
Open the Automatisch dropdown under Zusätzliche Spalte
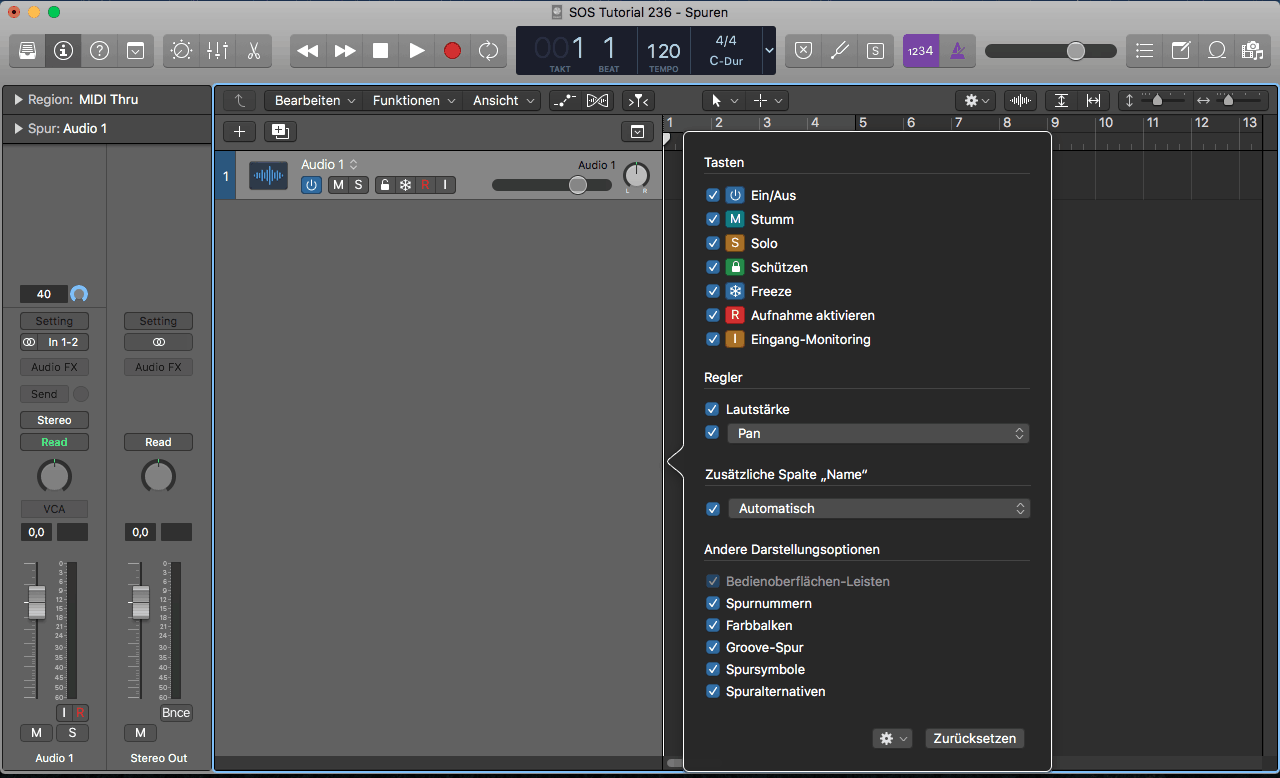pyautogui.click(x=1018, y=508)
